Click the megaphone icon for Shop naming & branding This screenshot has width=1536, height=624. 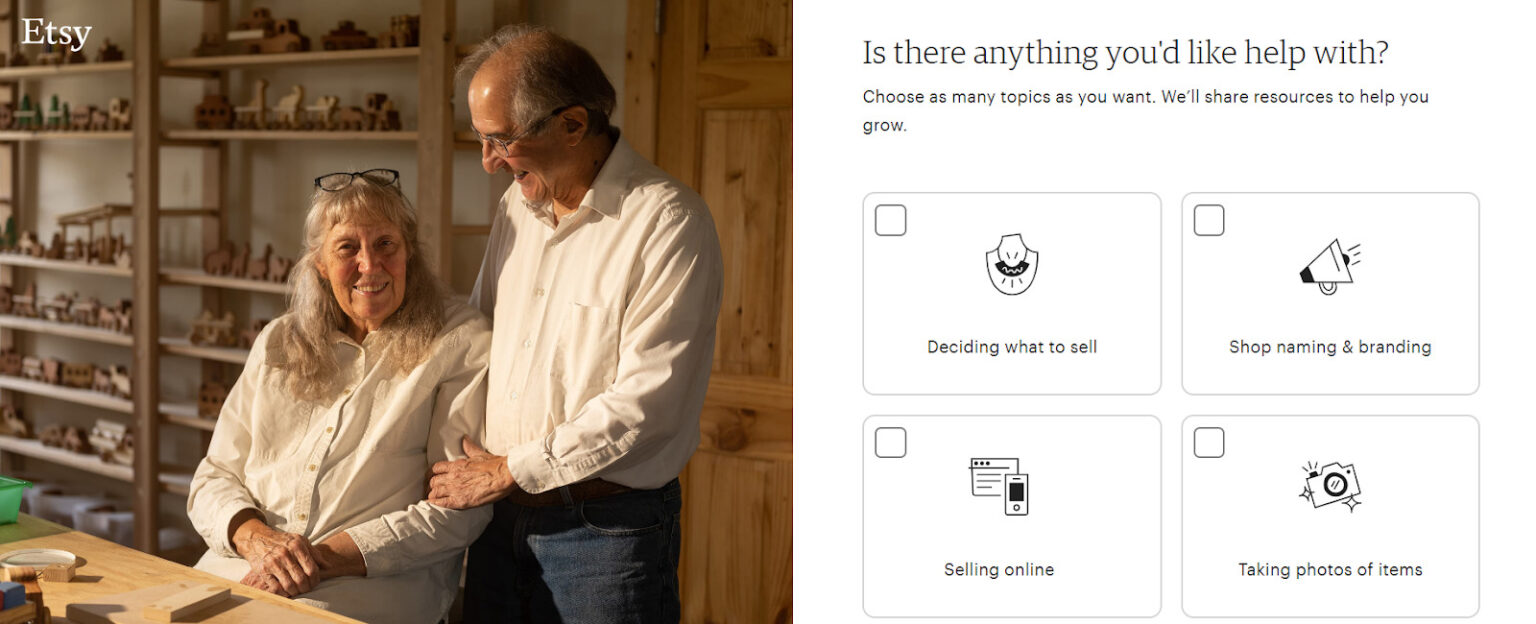click(1330, 265)
